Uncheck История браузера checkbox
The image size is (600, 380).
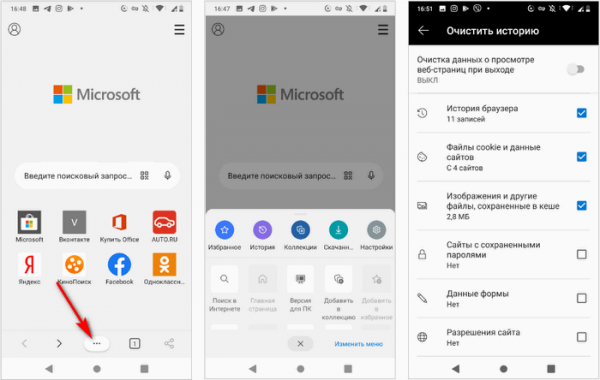click(x=582, y=113)
